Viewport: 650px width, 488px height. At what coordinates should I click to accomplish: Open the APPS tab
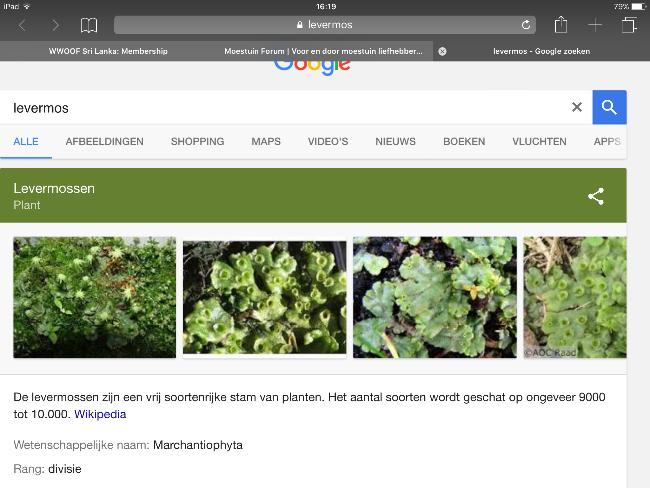click(x=607, y=141)
